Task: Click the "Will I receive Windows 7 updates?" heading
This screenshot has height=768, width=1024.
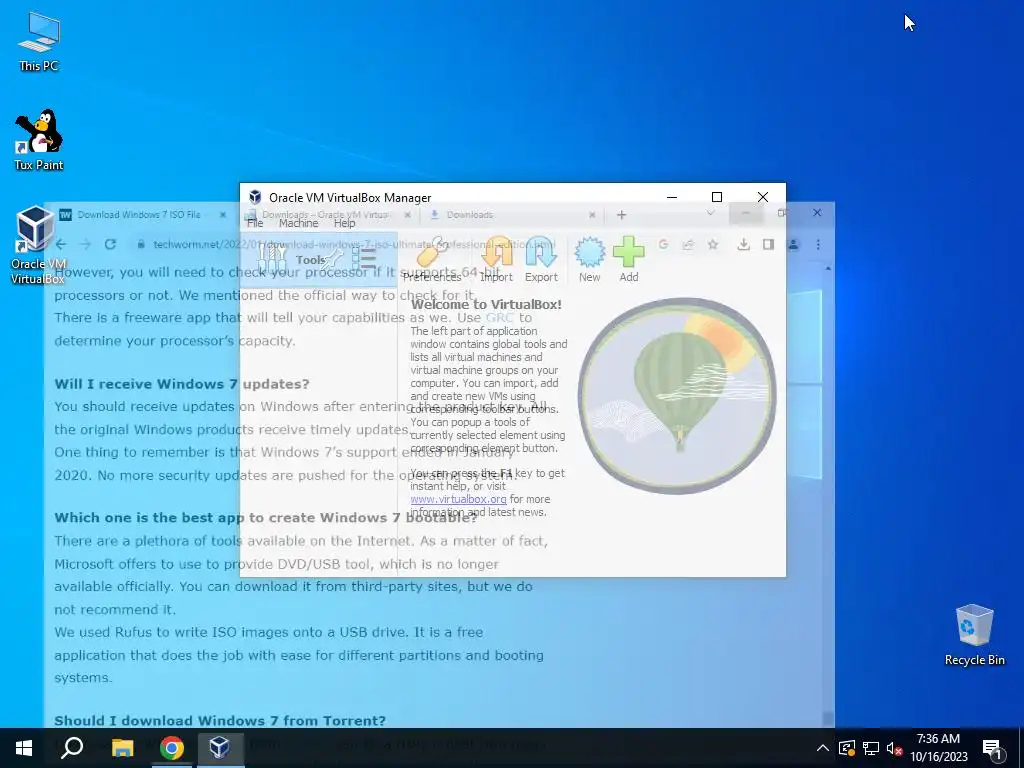Action: (182, 384)
